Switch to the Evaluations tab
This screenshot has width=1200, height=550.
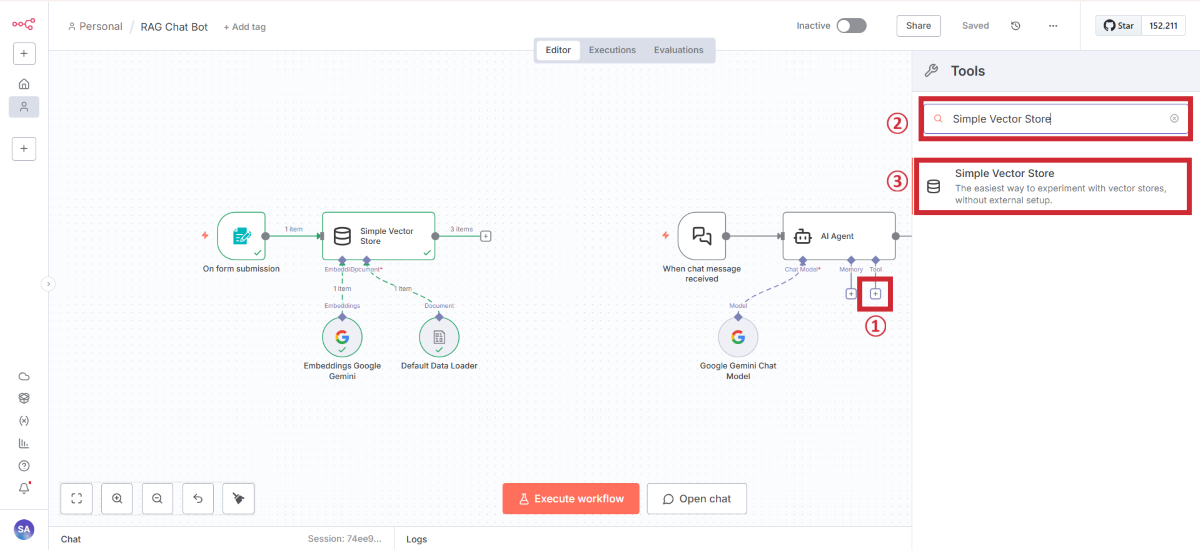pyautogui.click(x=678, y=50)
